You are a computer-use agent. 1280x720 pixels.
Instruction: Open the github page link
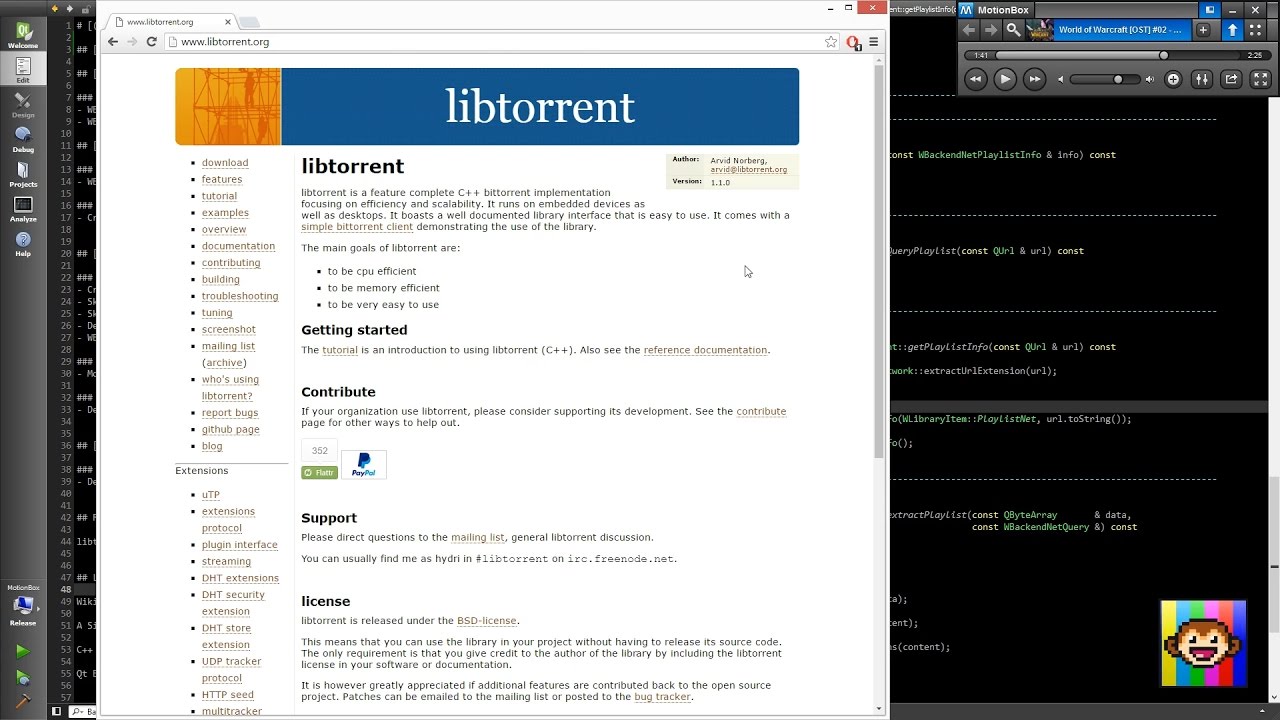click(x=230, y=429)
